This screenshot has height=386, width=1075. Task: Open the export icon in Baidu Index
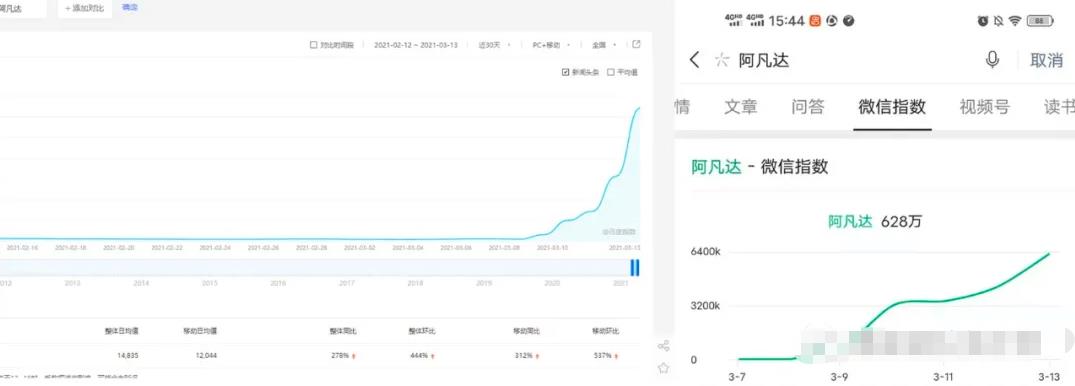pyautogui.click(x=636, y=44)
